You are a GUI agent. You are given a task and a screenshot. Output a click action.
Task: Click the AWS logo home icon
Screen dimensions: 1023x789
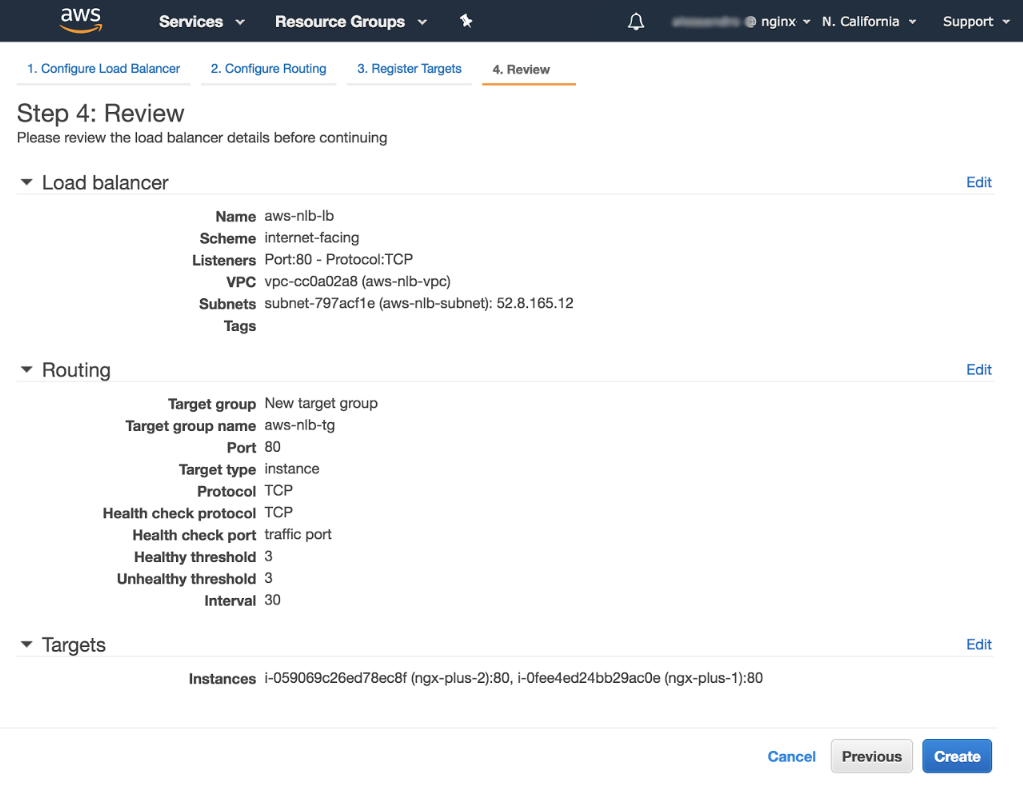coord(80,20)
